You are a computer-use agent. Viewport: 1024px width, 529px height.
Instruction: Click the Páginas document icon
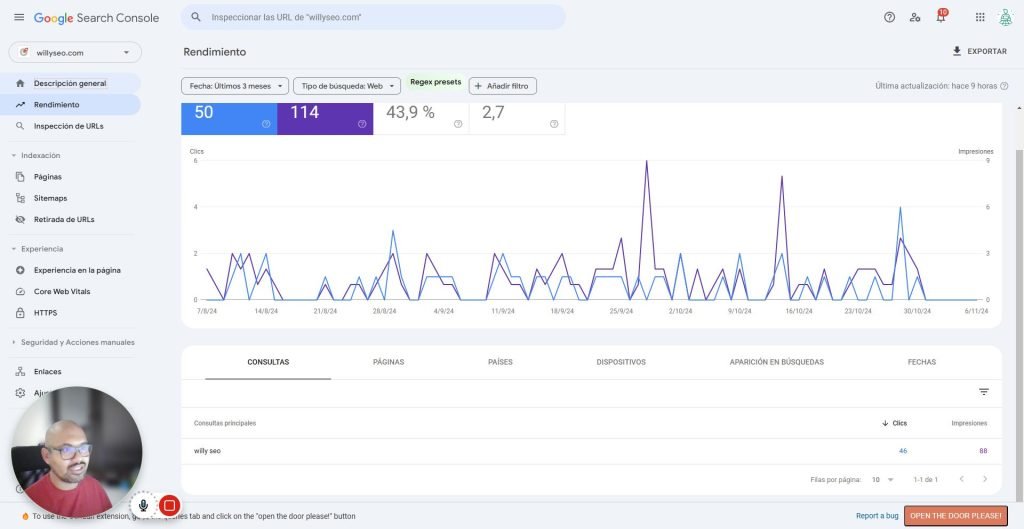pyautogui.click(x=20, y=176)
